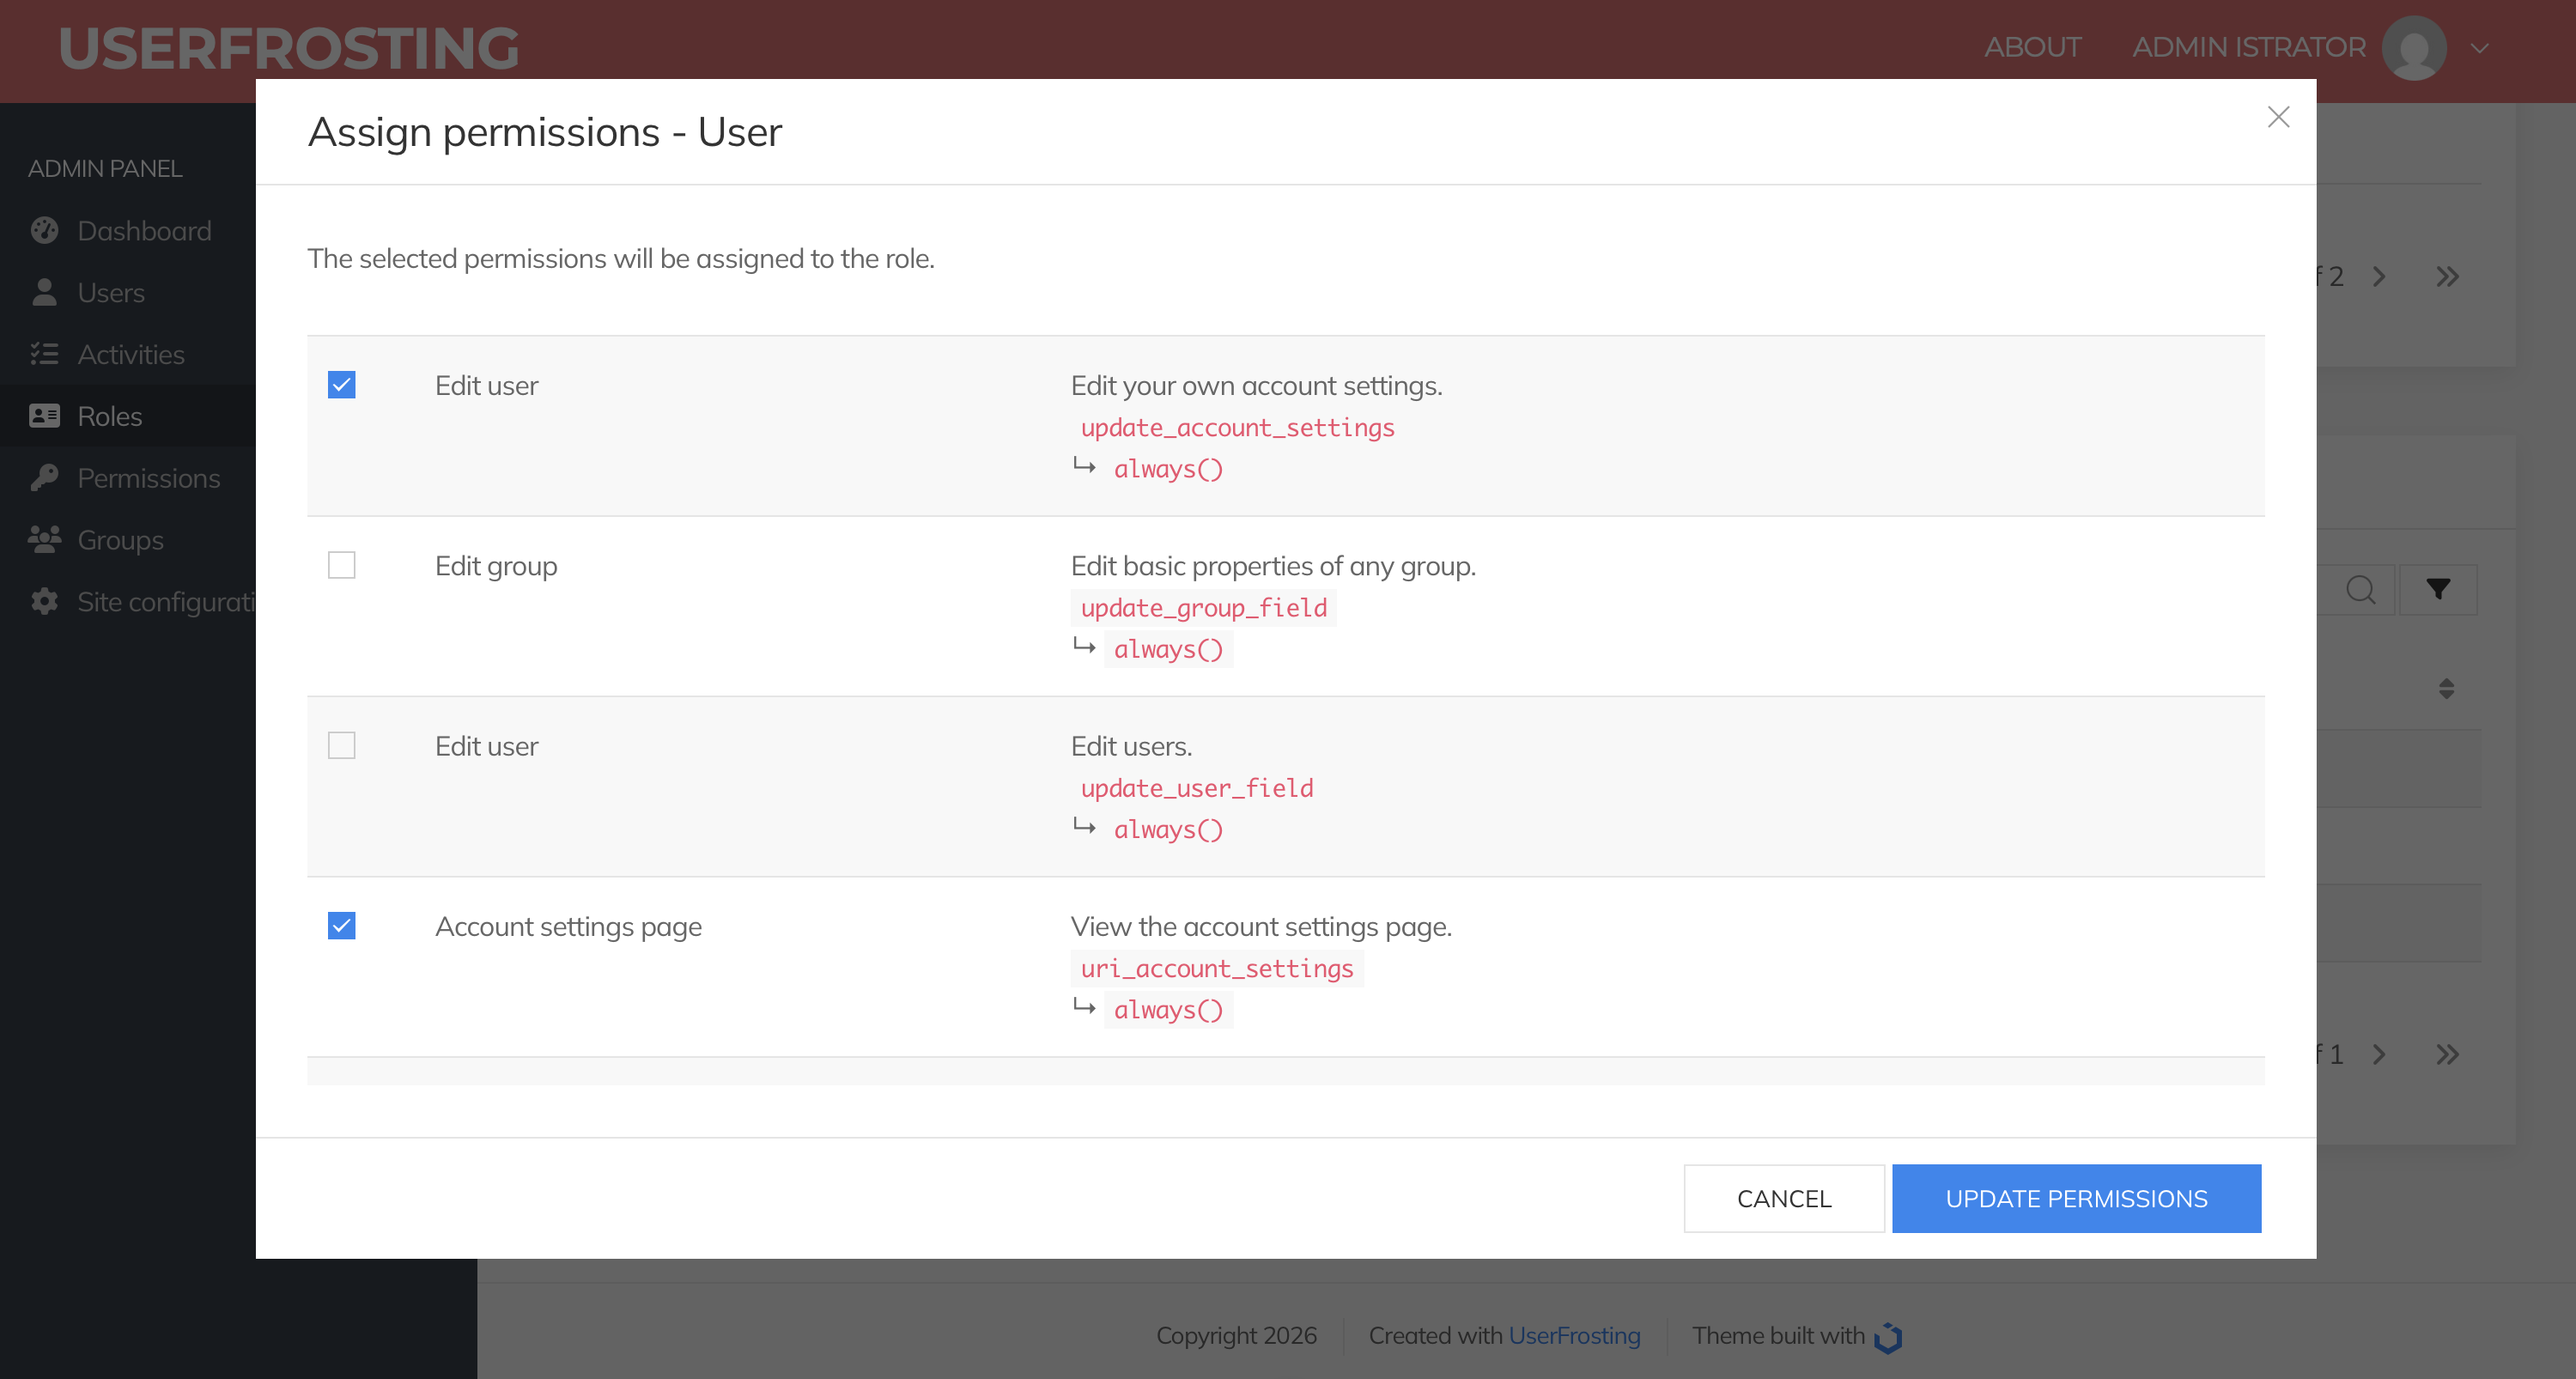The height and width of the screenshot is (1379, 2576).
Task: Click the UserFrosting logo
Action: [x=288, y=48]
